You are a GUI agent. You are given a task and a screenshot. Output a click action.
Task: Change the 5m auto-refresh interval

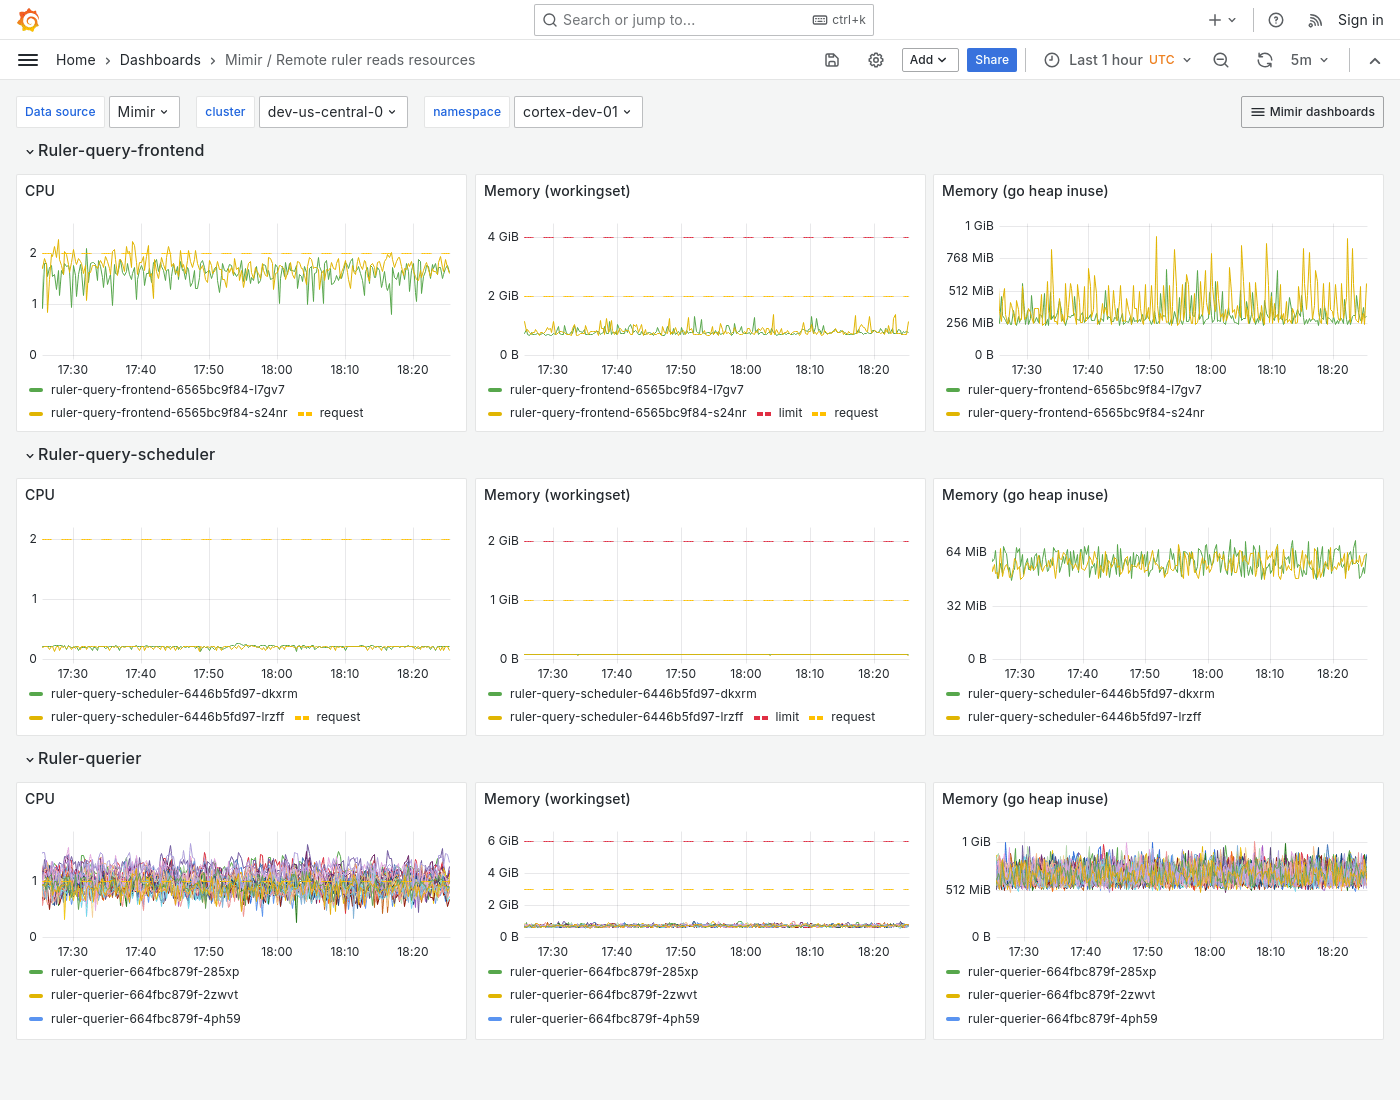[x=1307, y=60]
